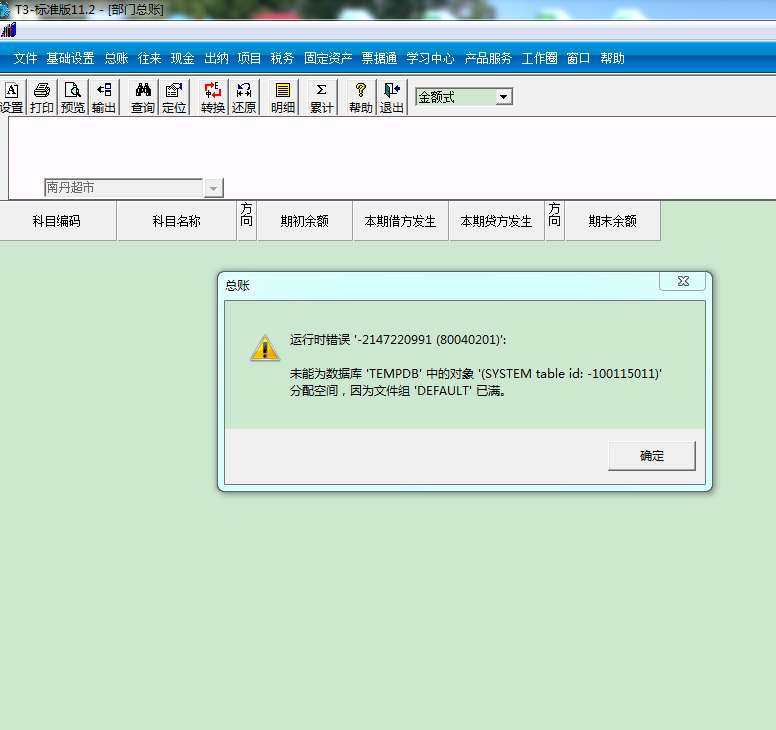Click the 输出 (Export) toolbar icon

coord(104,97)
